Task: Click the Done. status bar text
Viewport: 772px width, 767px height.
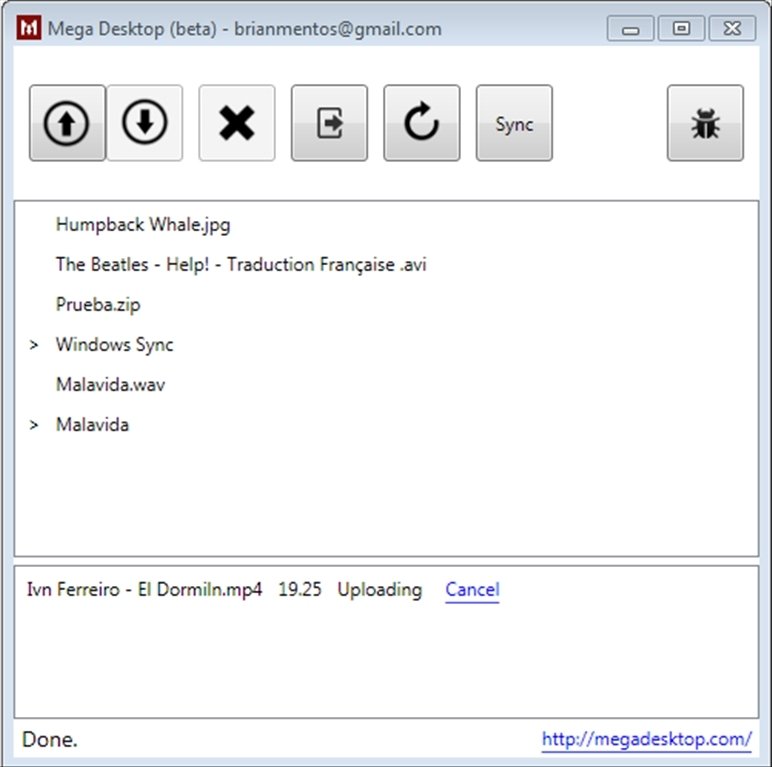Action: (50, 739)
